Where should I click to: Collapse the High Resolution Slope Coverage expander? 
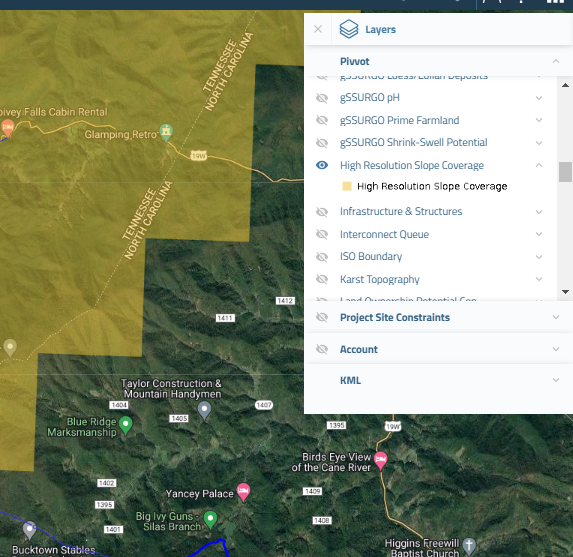539,165
